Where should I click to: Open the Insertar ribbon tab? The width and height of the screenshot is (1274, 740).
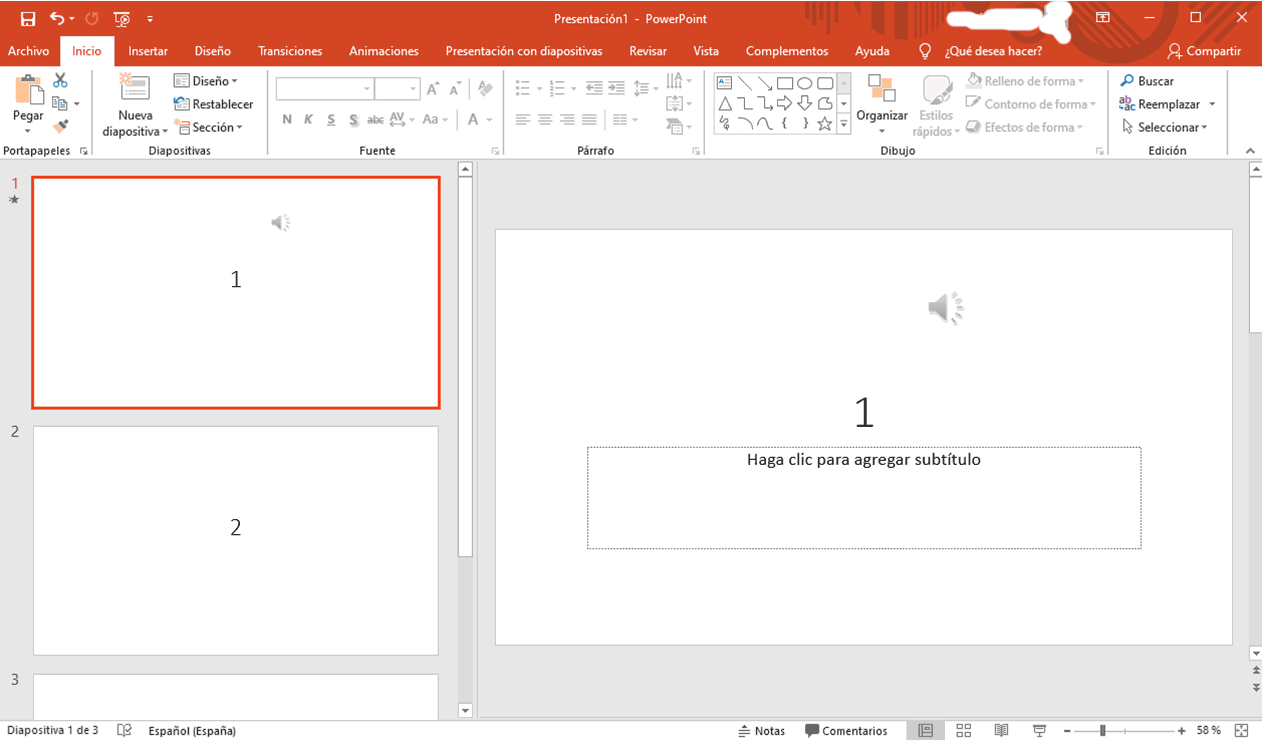tap(148, 51)
